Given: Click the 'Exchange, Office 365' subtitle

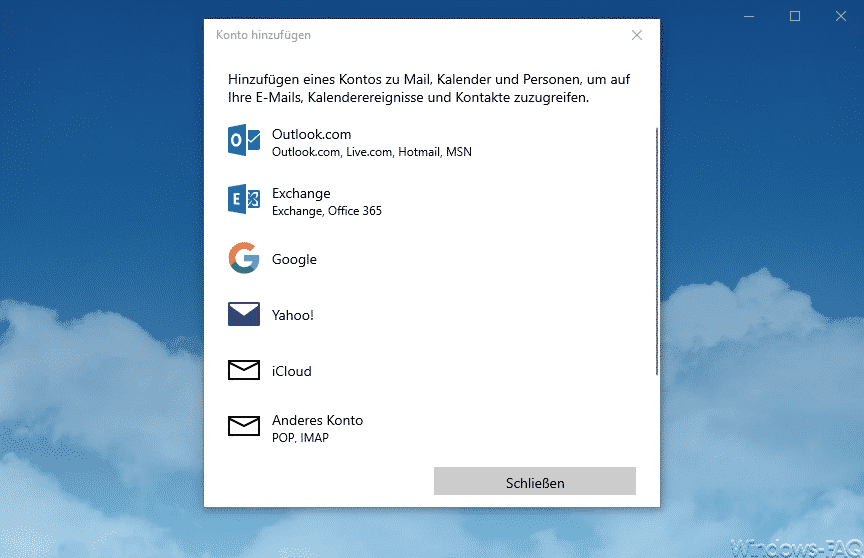Looking at the screenshot, I should pos(327,211).
